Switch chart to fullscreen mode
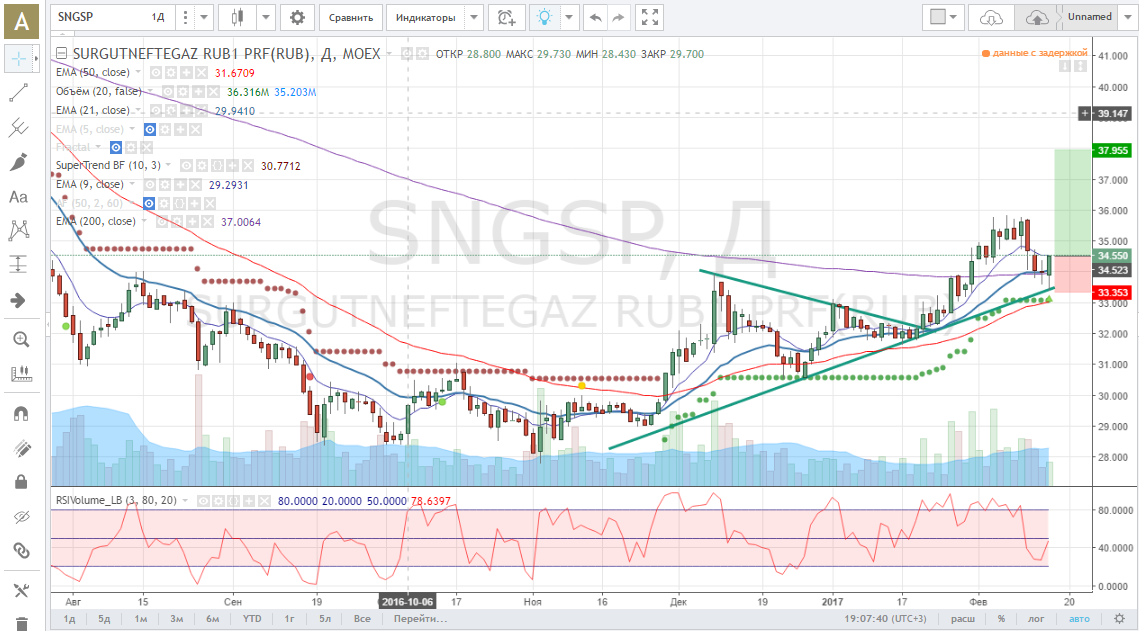This screenshot has width=1139, height=631. tap(650, 17)
